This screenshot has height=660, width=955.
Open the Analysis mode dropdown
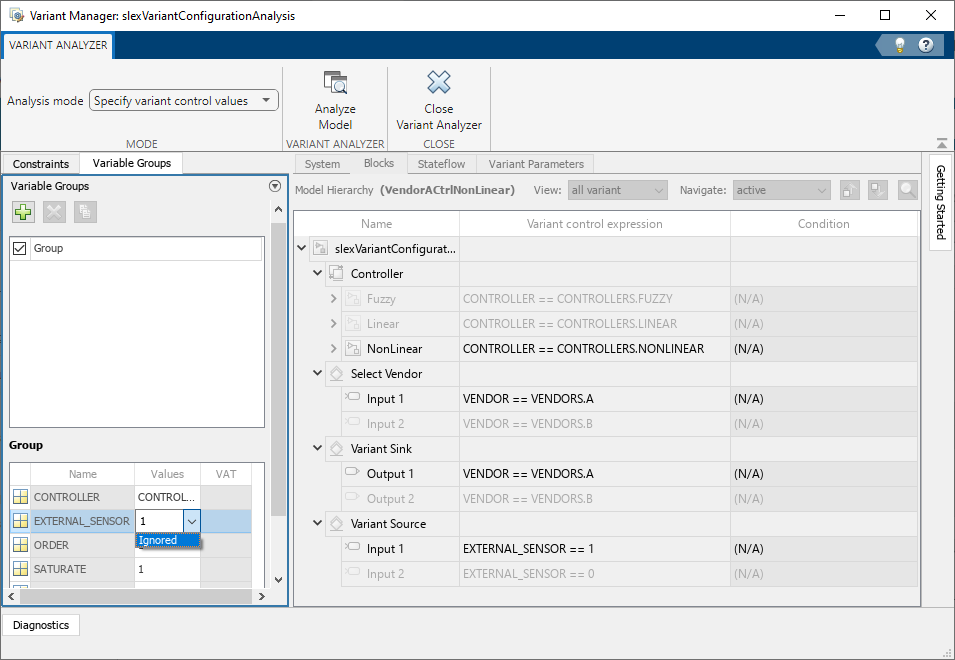point(266,99)
